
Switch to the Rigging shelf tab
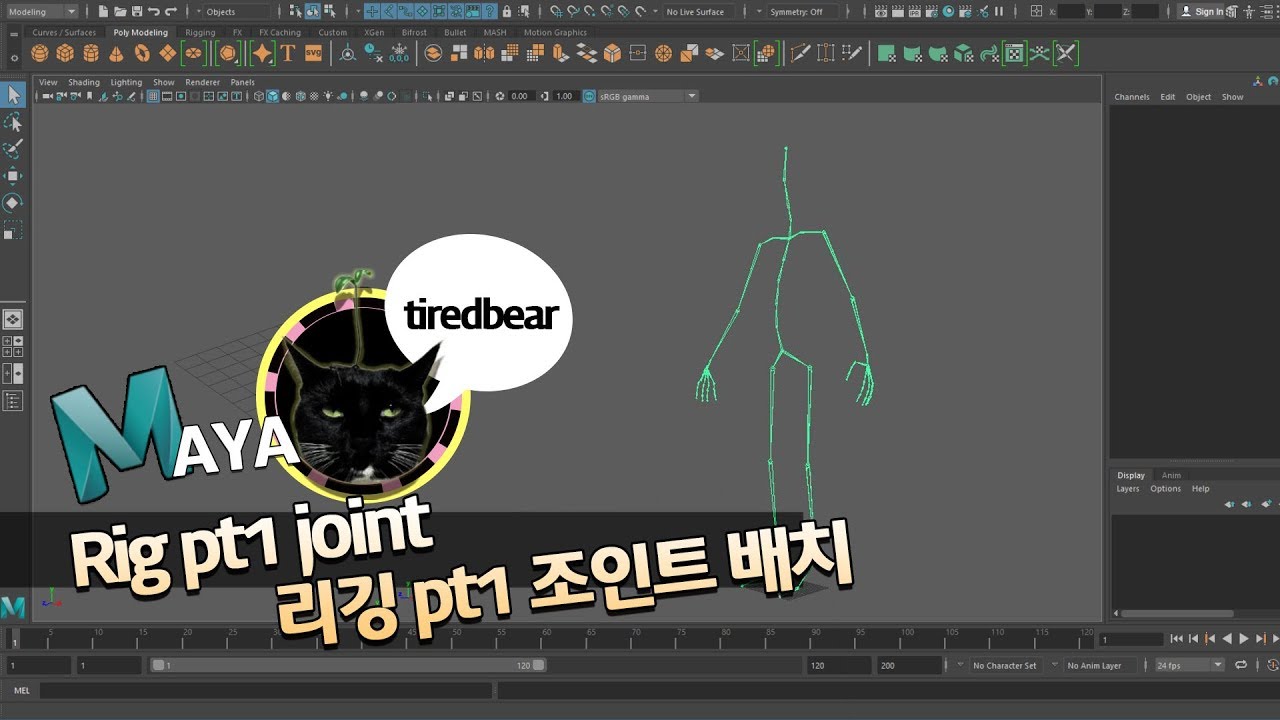[200, 32]
